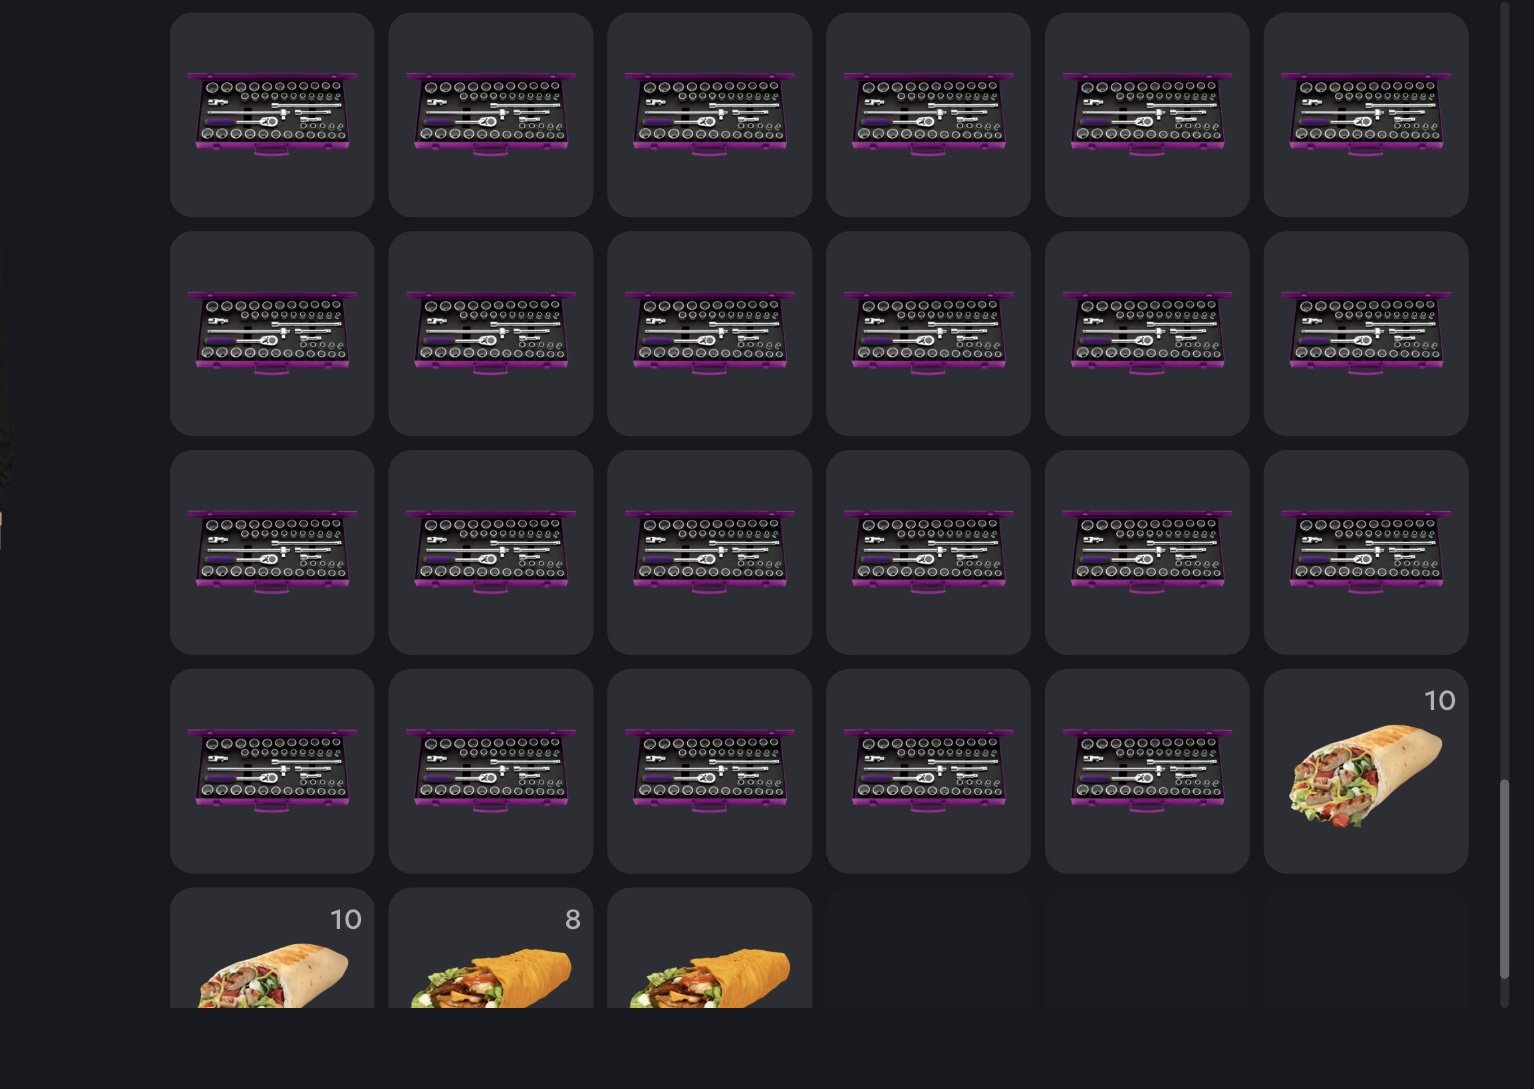Select the last toolbox in the third row
This screenshot has width=1534, height=1089.
[1366, 552]
